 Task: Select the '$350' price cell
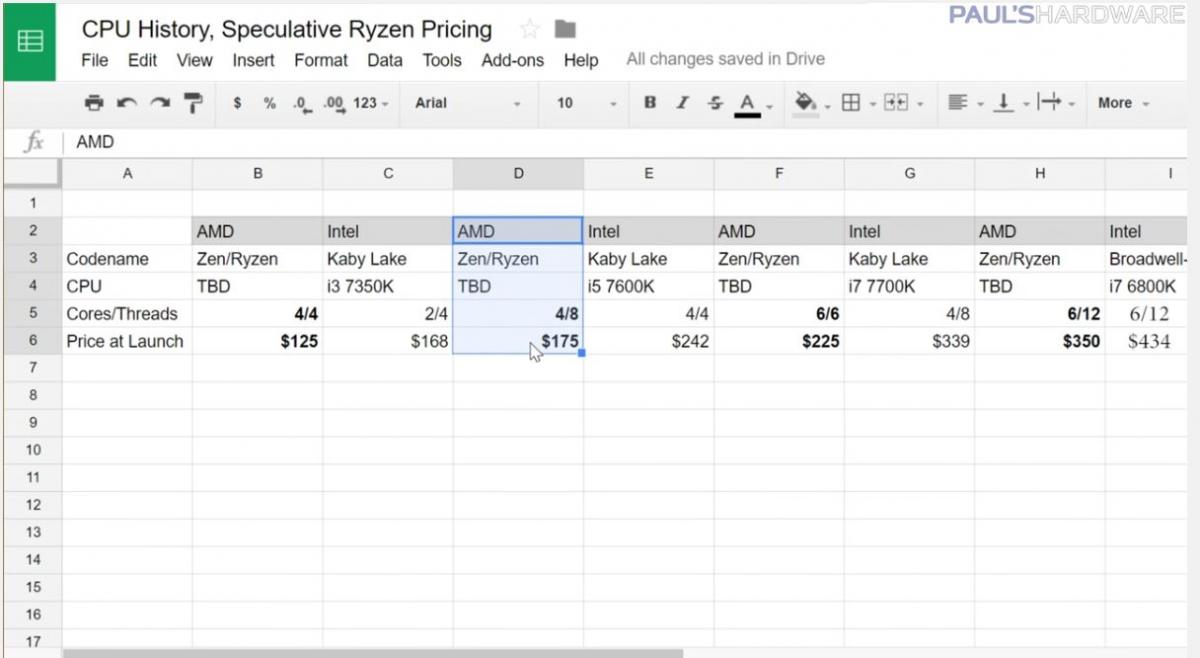point(1040,341)
